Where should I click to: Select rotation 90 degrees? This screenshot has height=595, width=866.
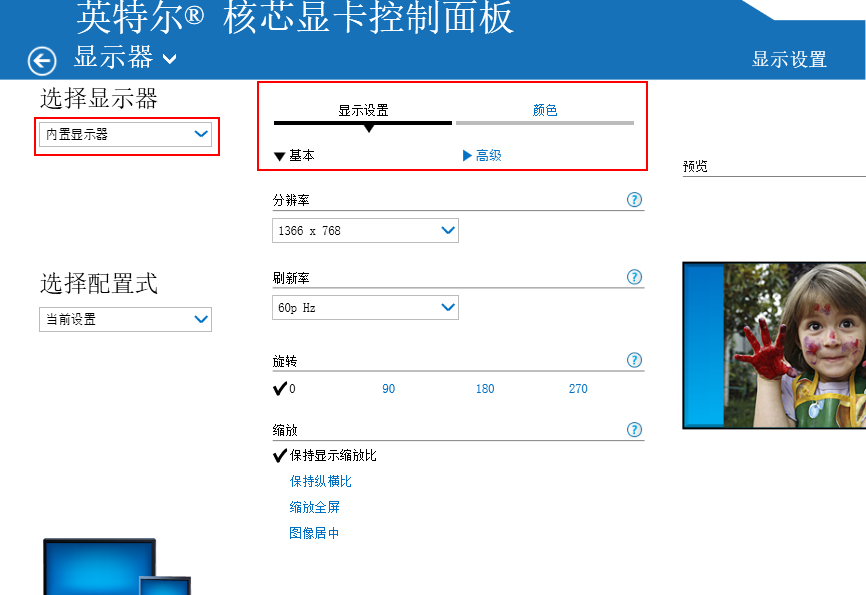388,389
